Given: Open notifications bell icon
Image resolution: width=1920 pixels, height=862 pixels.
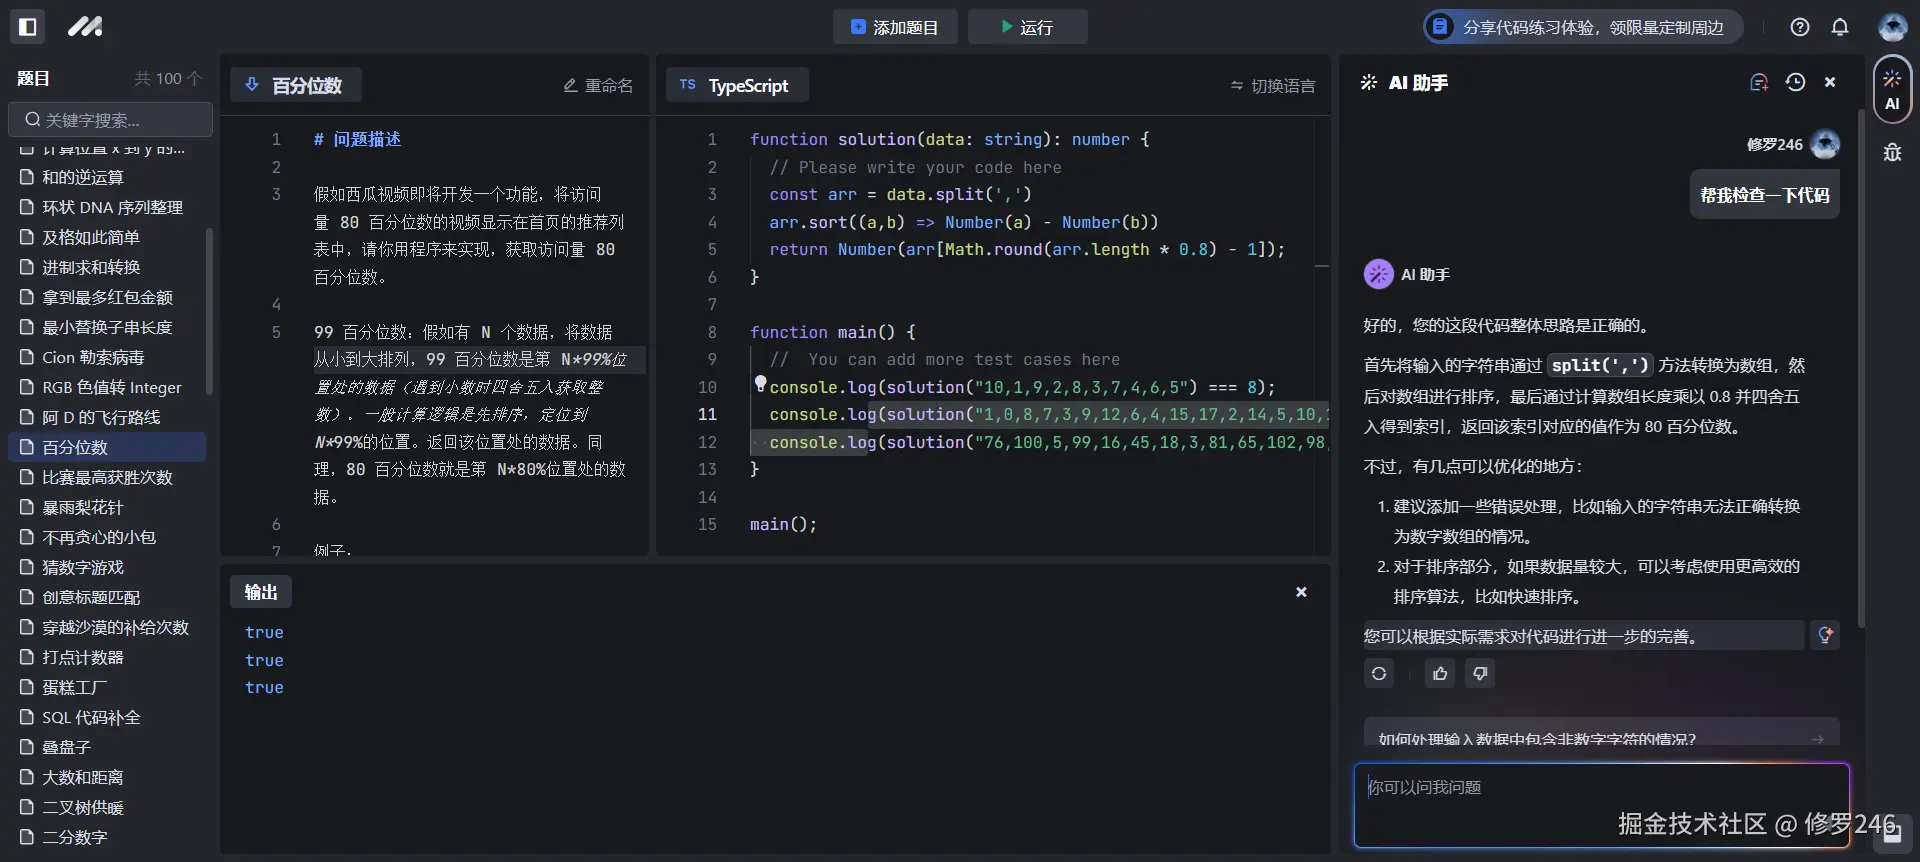Looking at the screenshot, I should point(1840,27).
